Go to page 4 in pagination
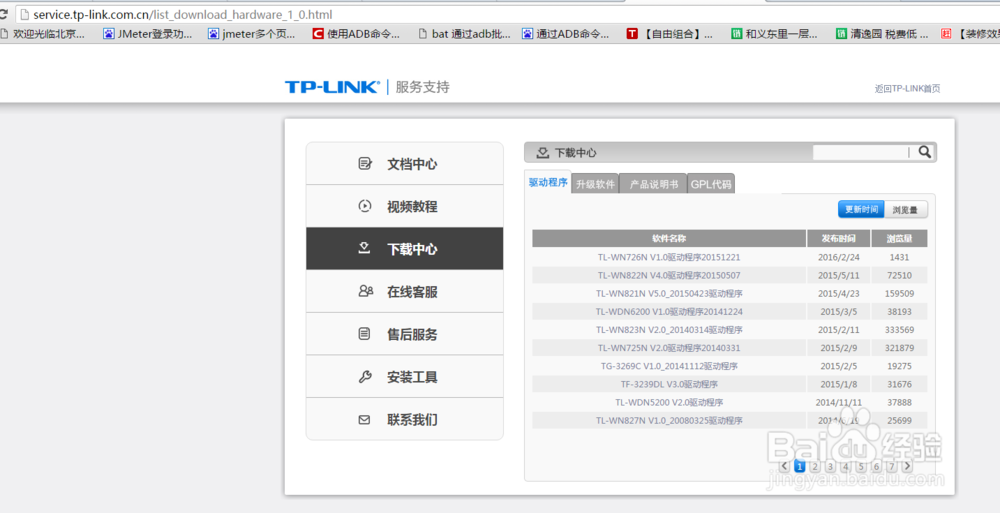Image resolution: width=1000 pixels, height=513 pixels. tap(845, 466)
